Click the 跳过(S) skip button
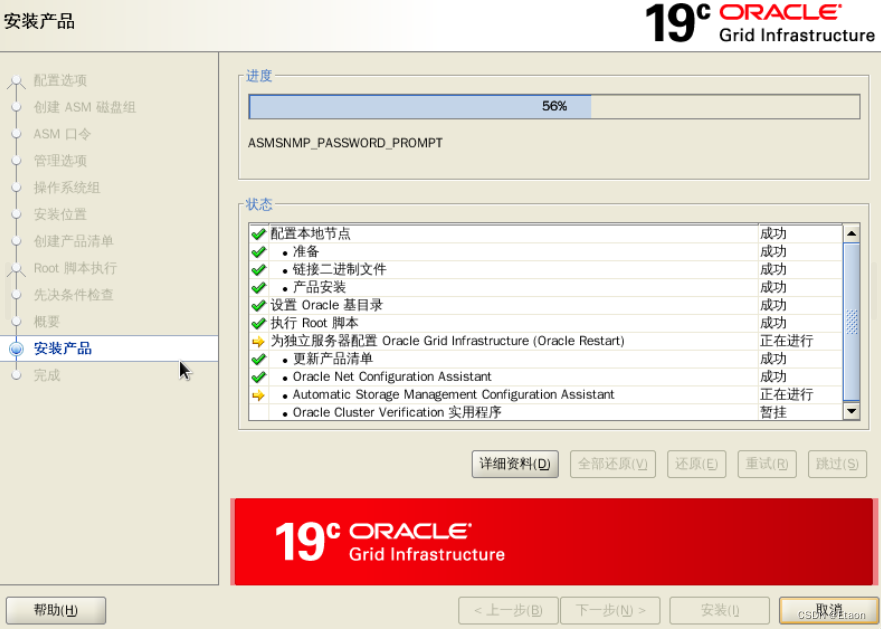Viewport: 881px width, 629px height. tap(837, 464)
